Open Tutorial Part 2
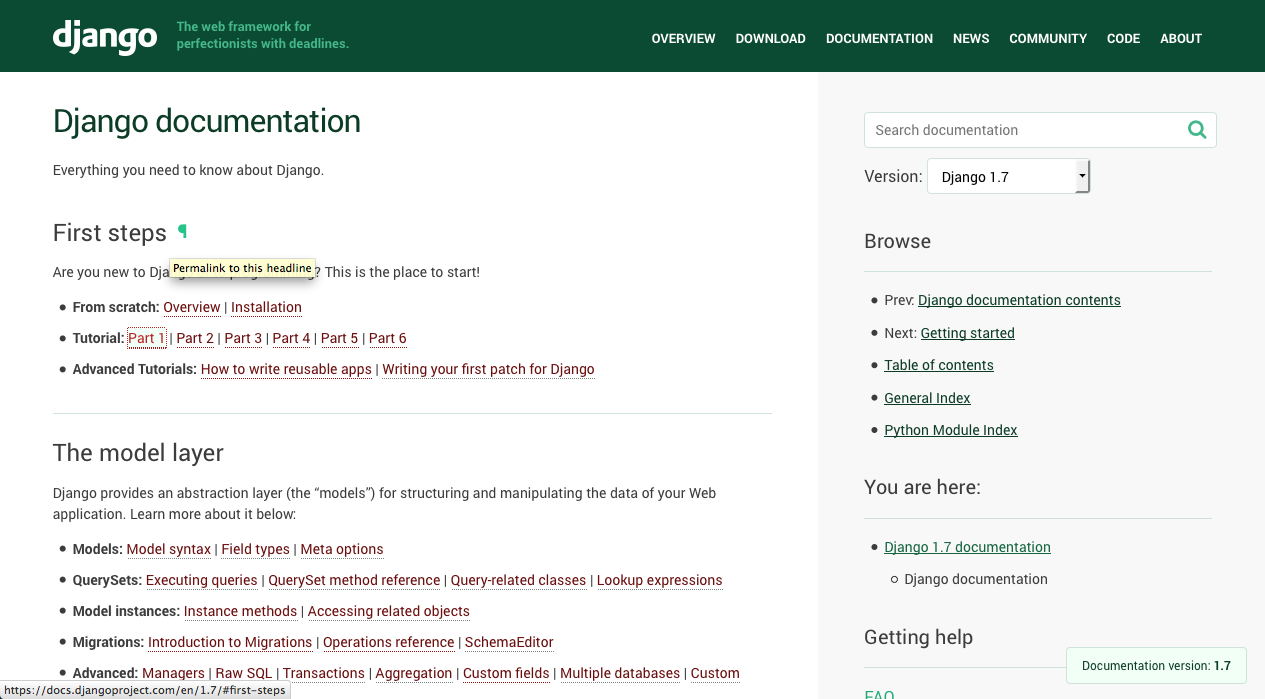 (x=195, y=338)
